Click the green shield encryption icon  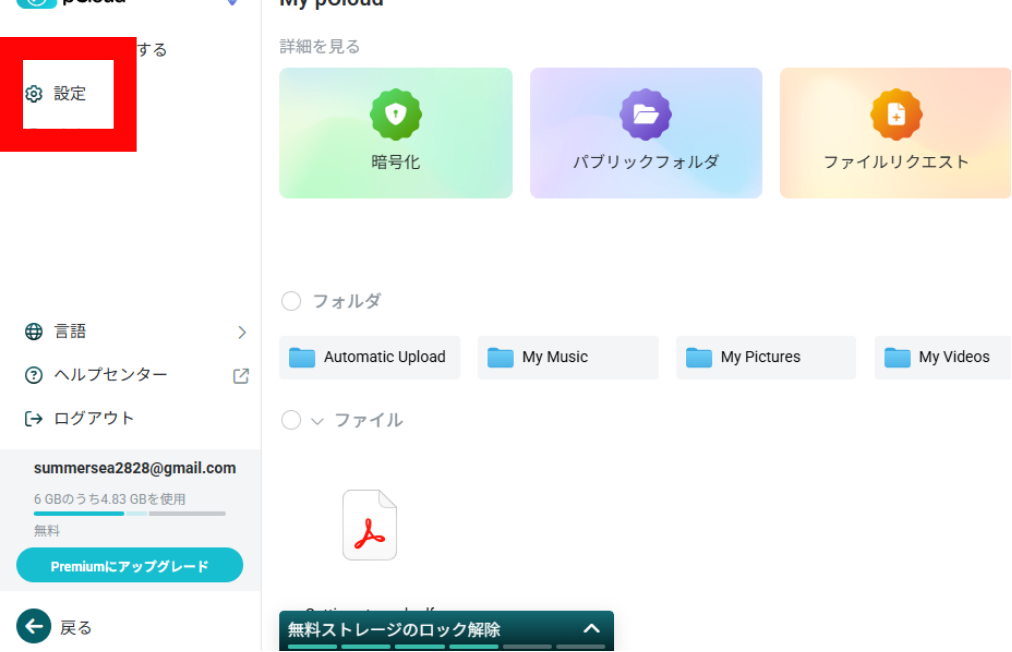(396, 114)
